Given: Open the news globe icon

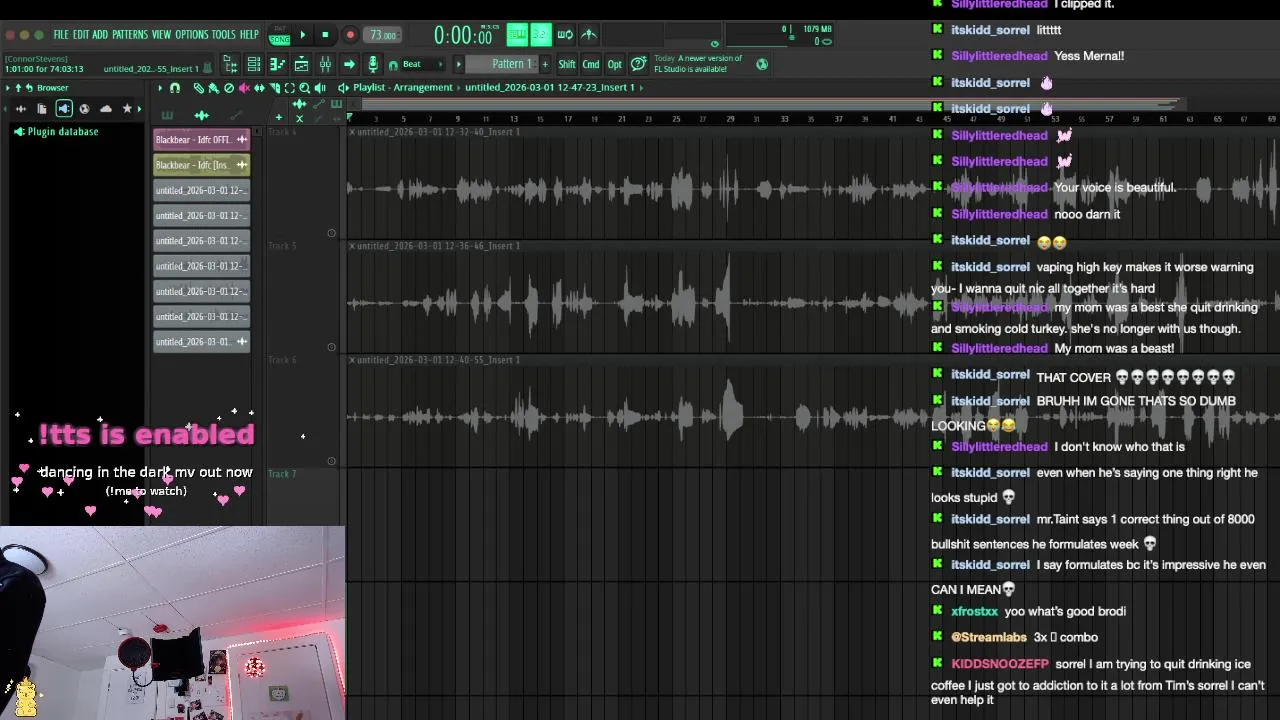Looking at the screenshot, I should [x=762, y=64].
